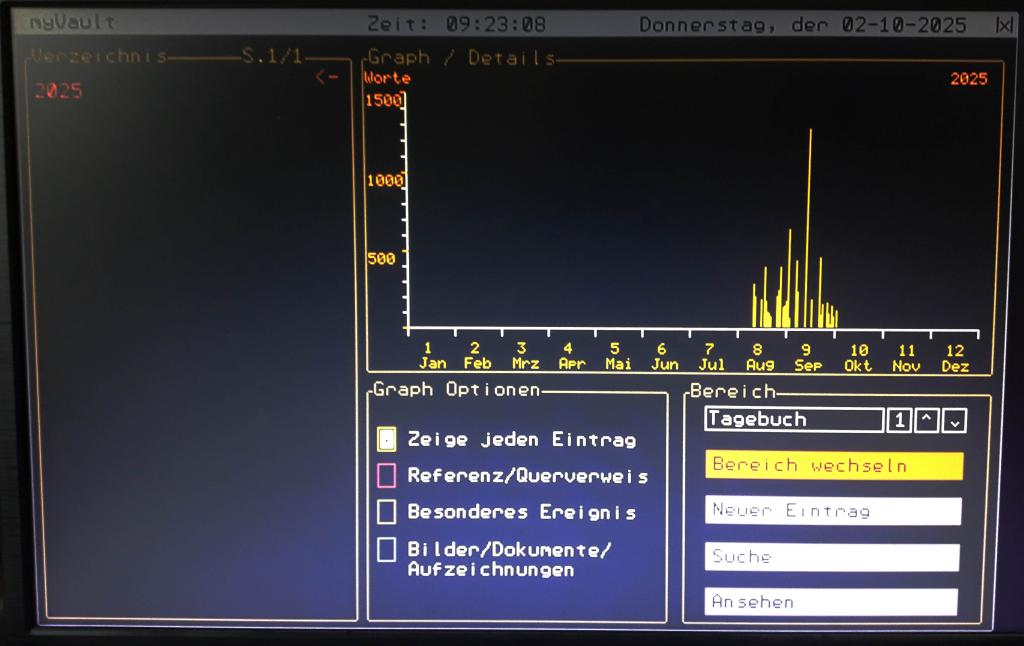The image size is (1024, 646).
Task: Create entry with Neuer Eintrag button
Action: [x=833, y=511]
